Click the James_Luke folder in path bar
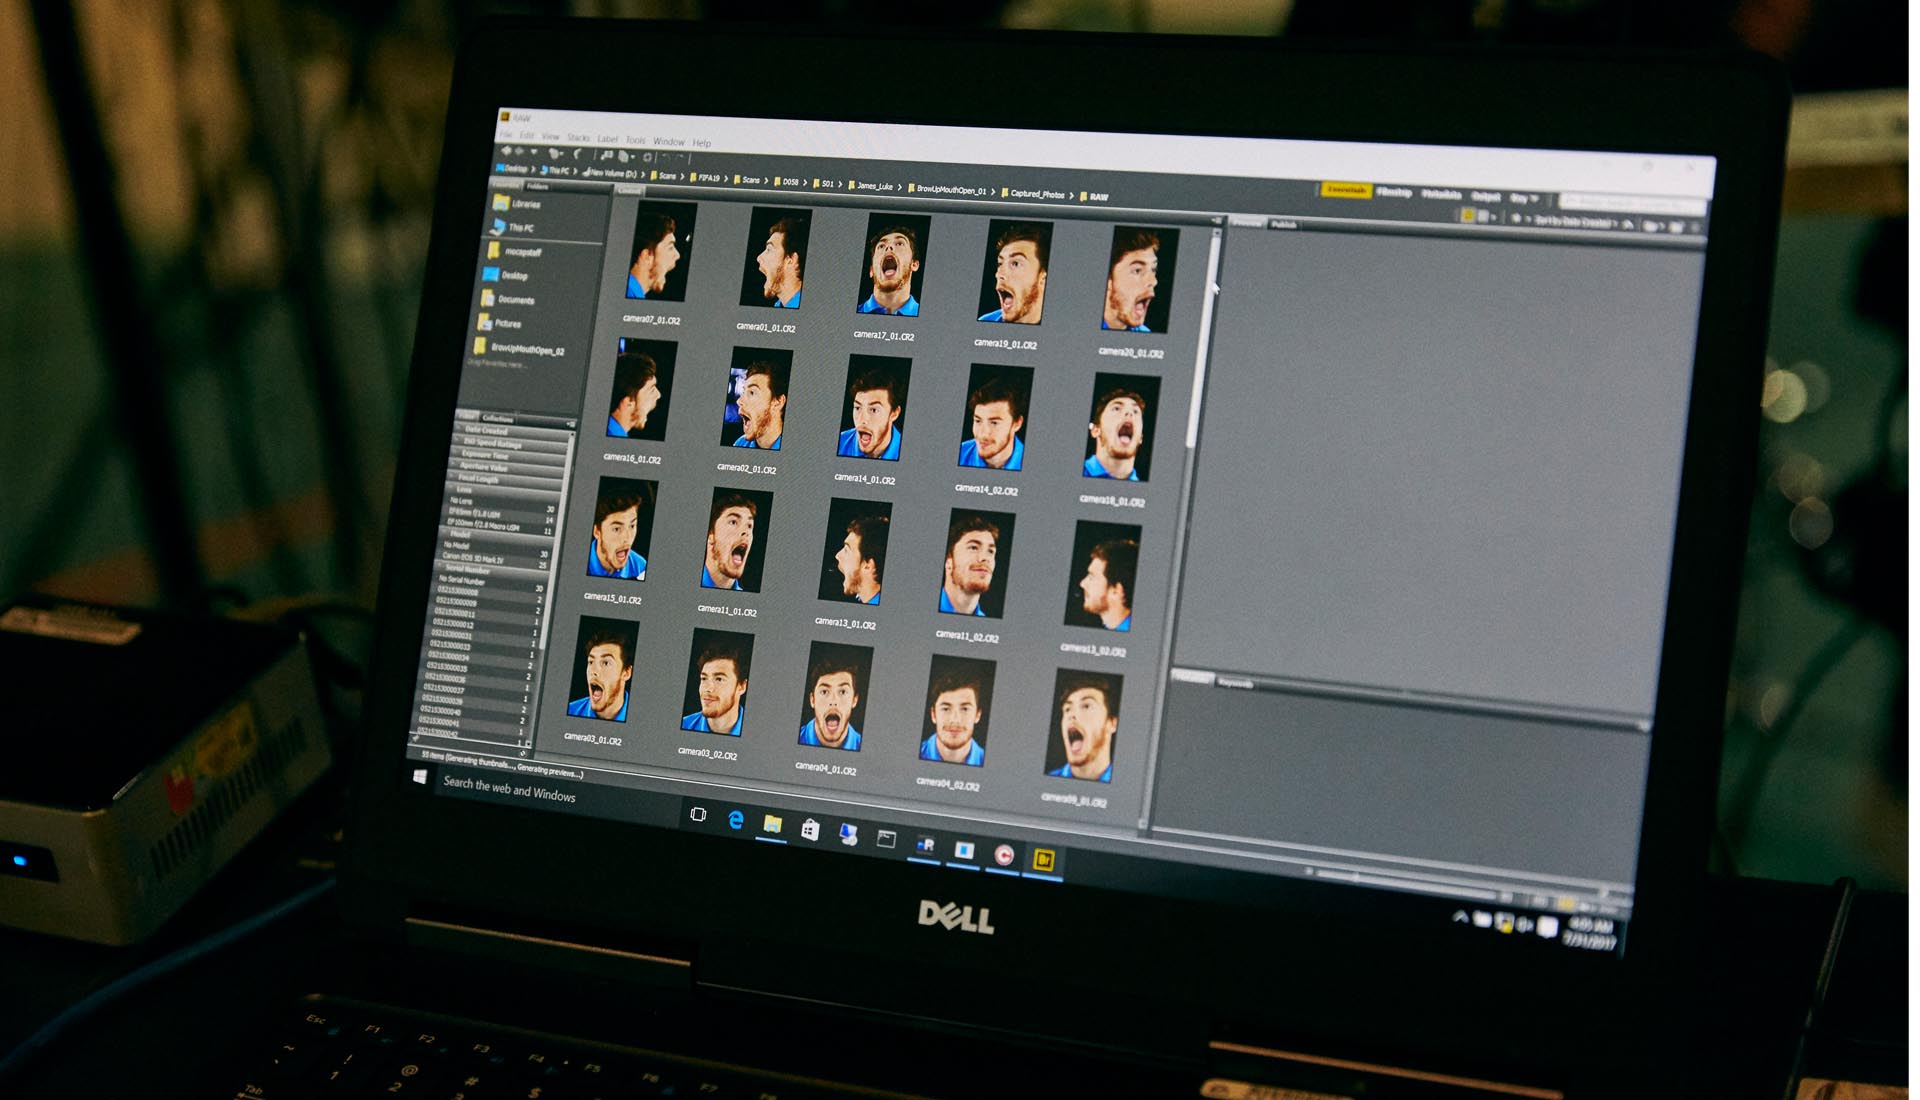This screenshot has height=1100, width=1920. [873, 186]
